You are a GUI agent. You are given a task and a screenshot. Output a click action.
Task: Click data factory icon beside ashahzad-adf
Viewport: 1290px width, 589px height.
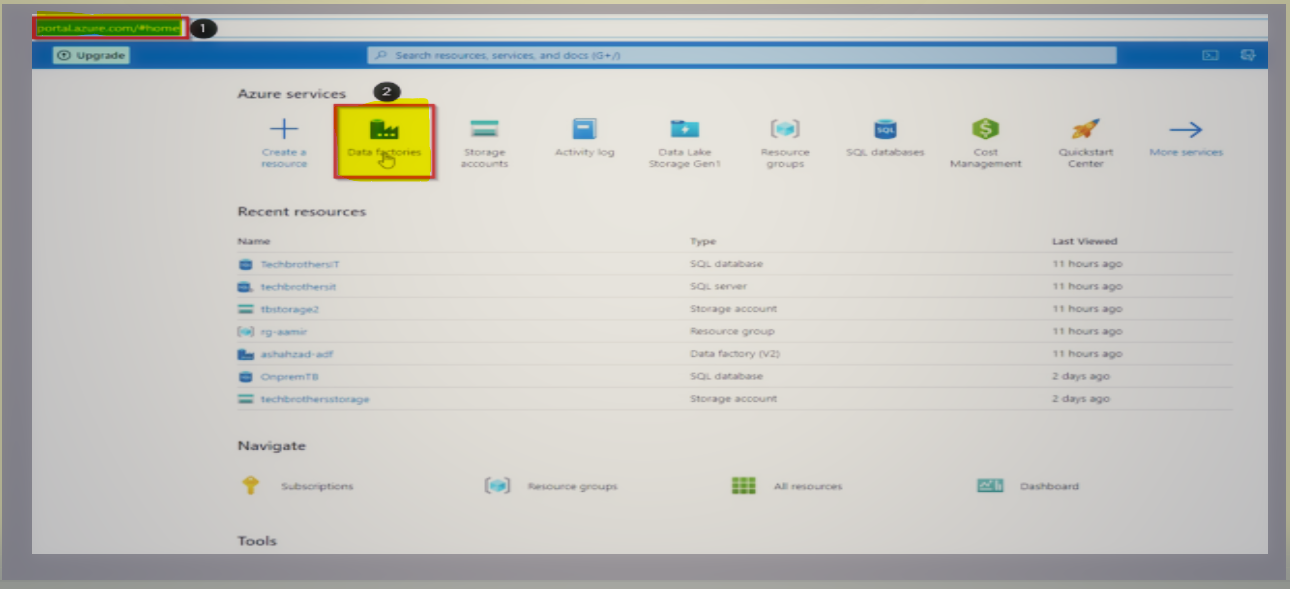point(245,354)
